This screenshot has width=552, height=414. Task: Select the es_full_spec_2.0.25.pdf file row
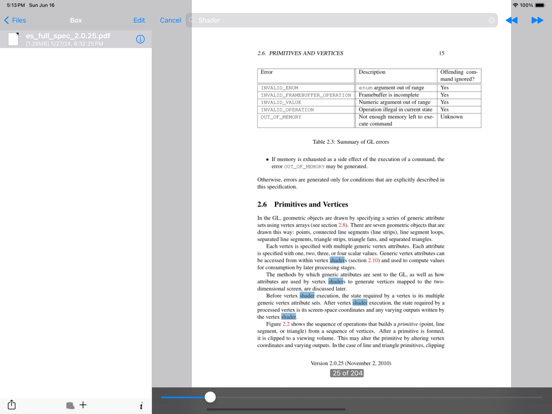click(x=76, y=39)
